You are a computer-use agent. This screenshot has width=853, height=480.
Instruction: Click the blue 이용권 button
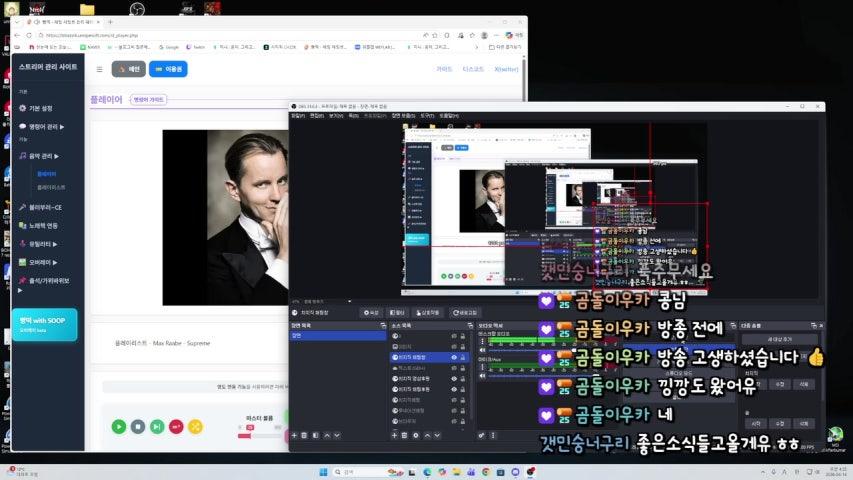click(x=168, y=69)
